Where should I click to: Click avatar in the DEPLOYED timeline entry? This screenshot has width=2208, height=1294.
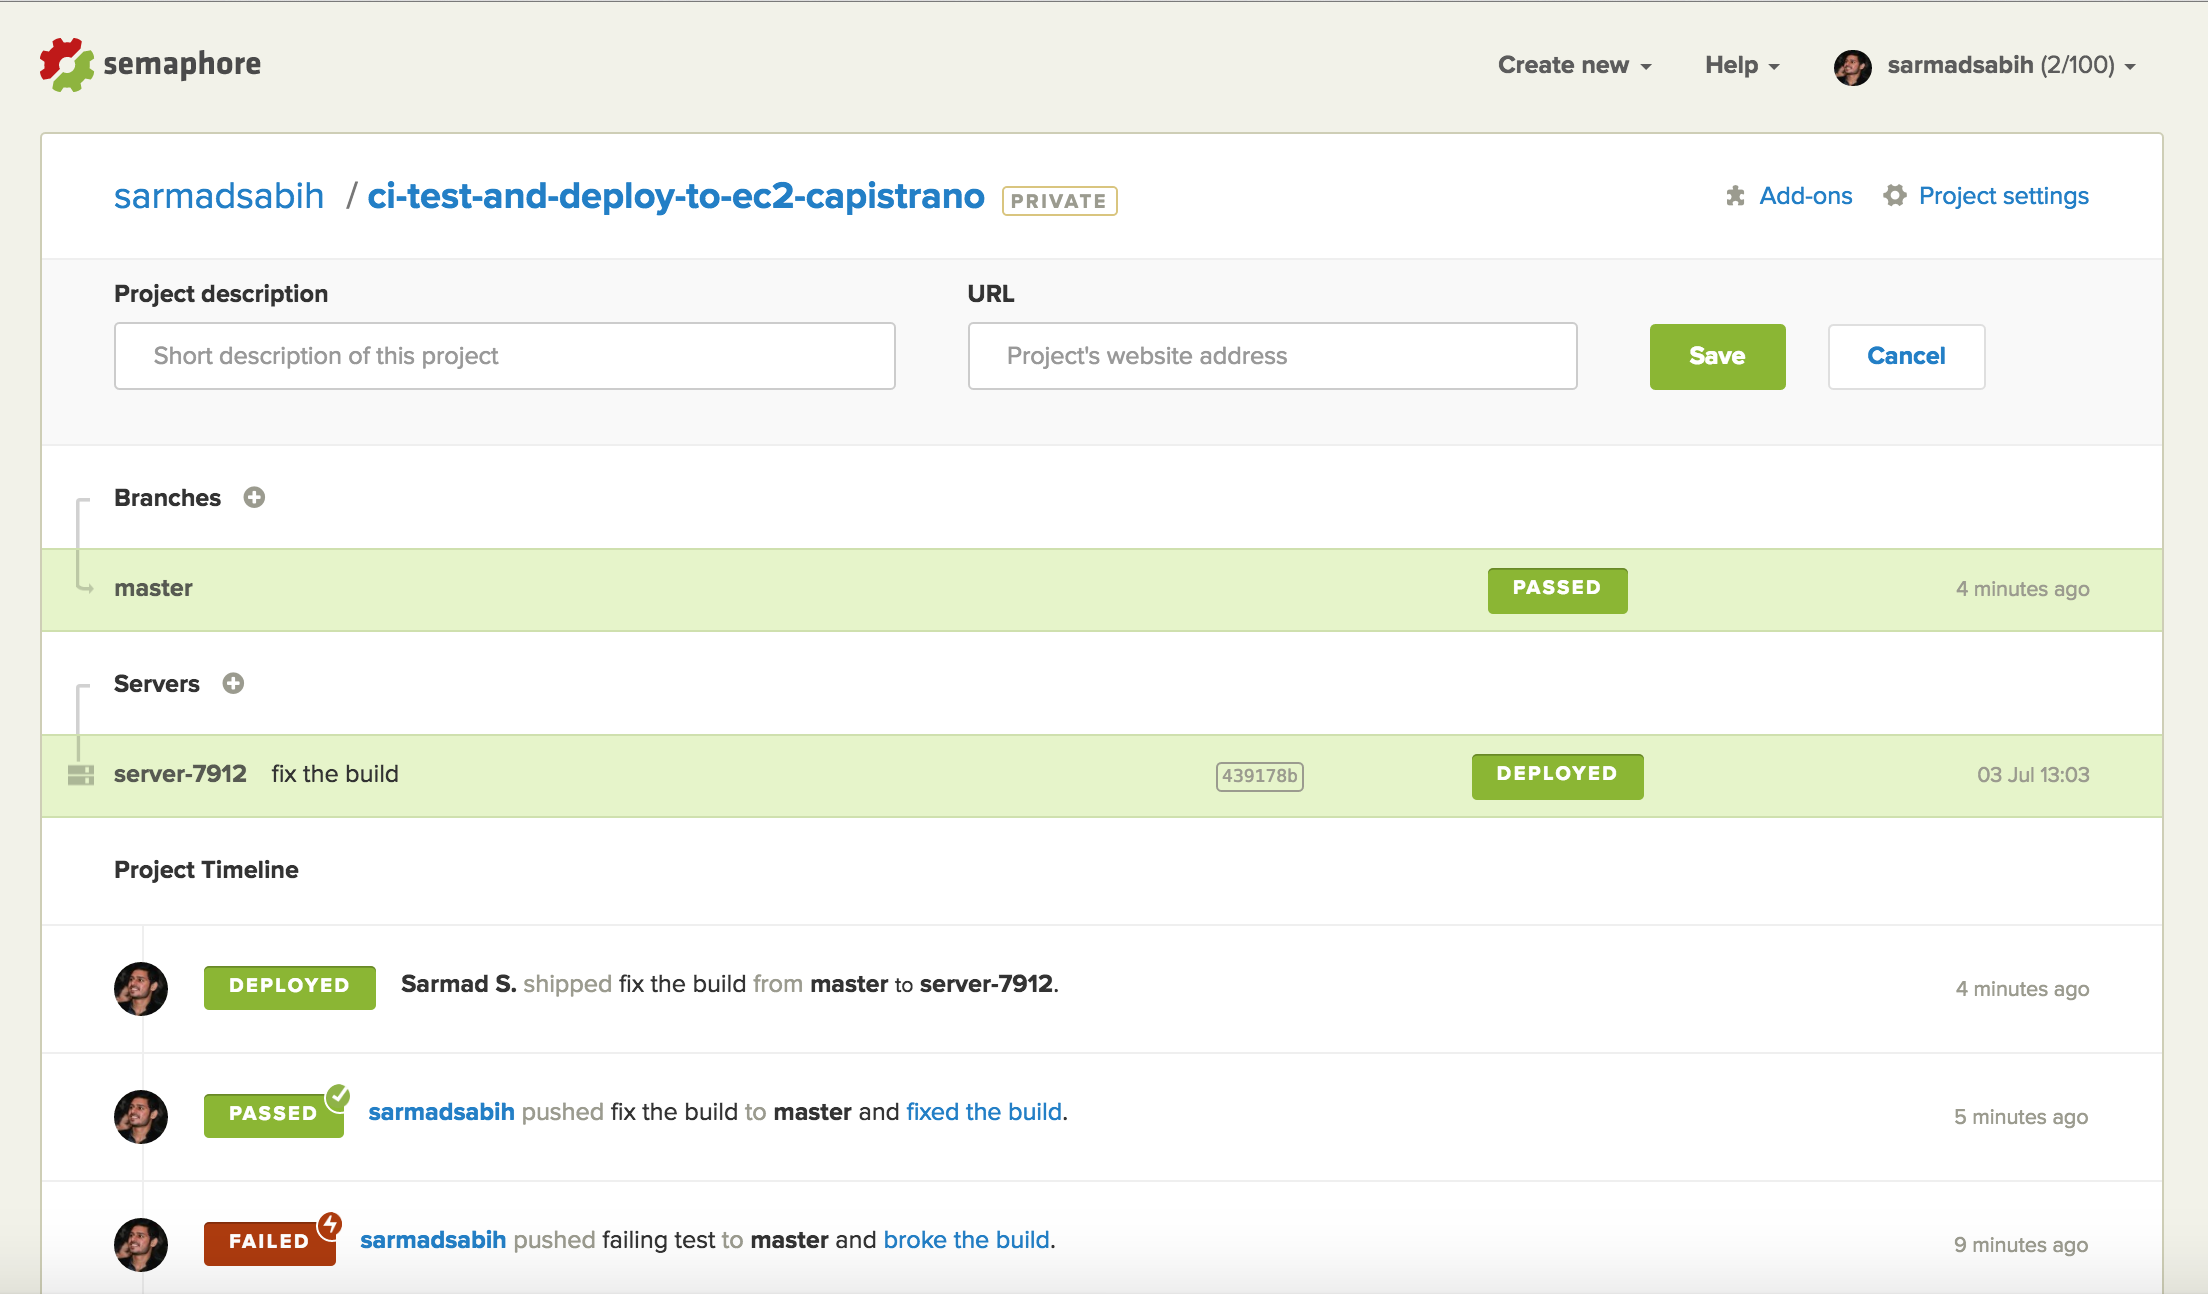[x=141, y=989]
